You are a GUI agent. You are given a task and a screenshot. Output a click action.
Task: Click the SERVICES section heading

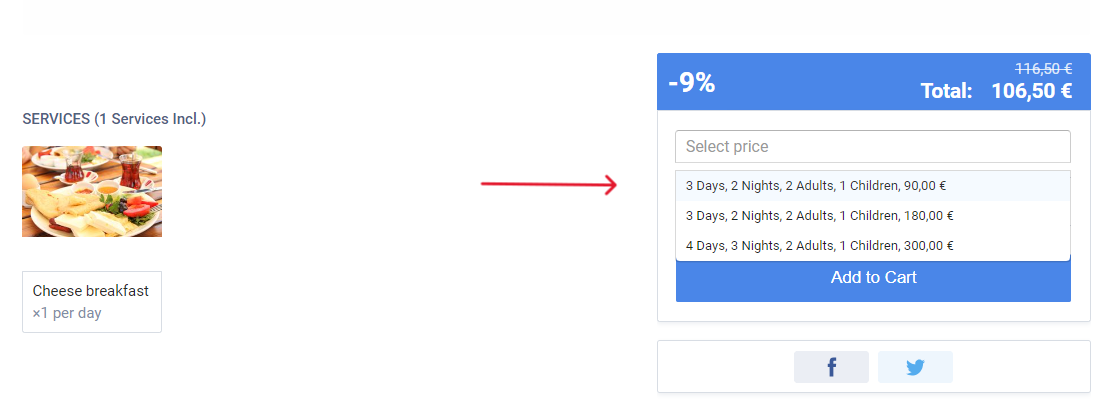point(56,119)
